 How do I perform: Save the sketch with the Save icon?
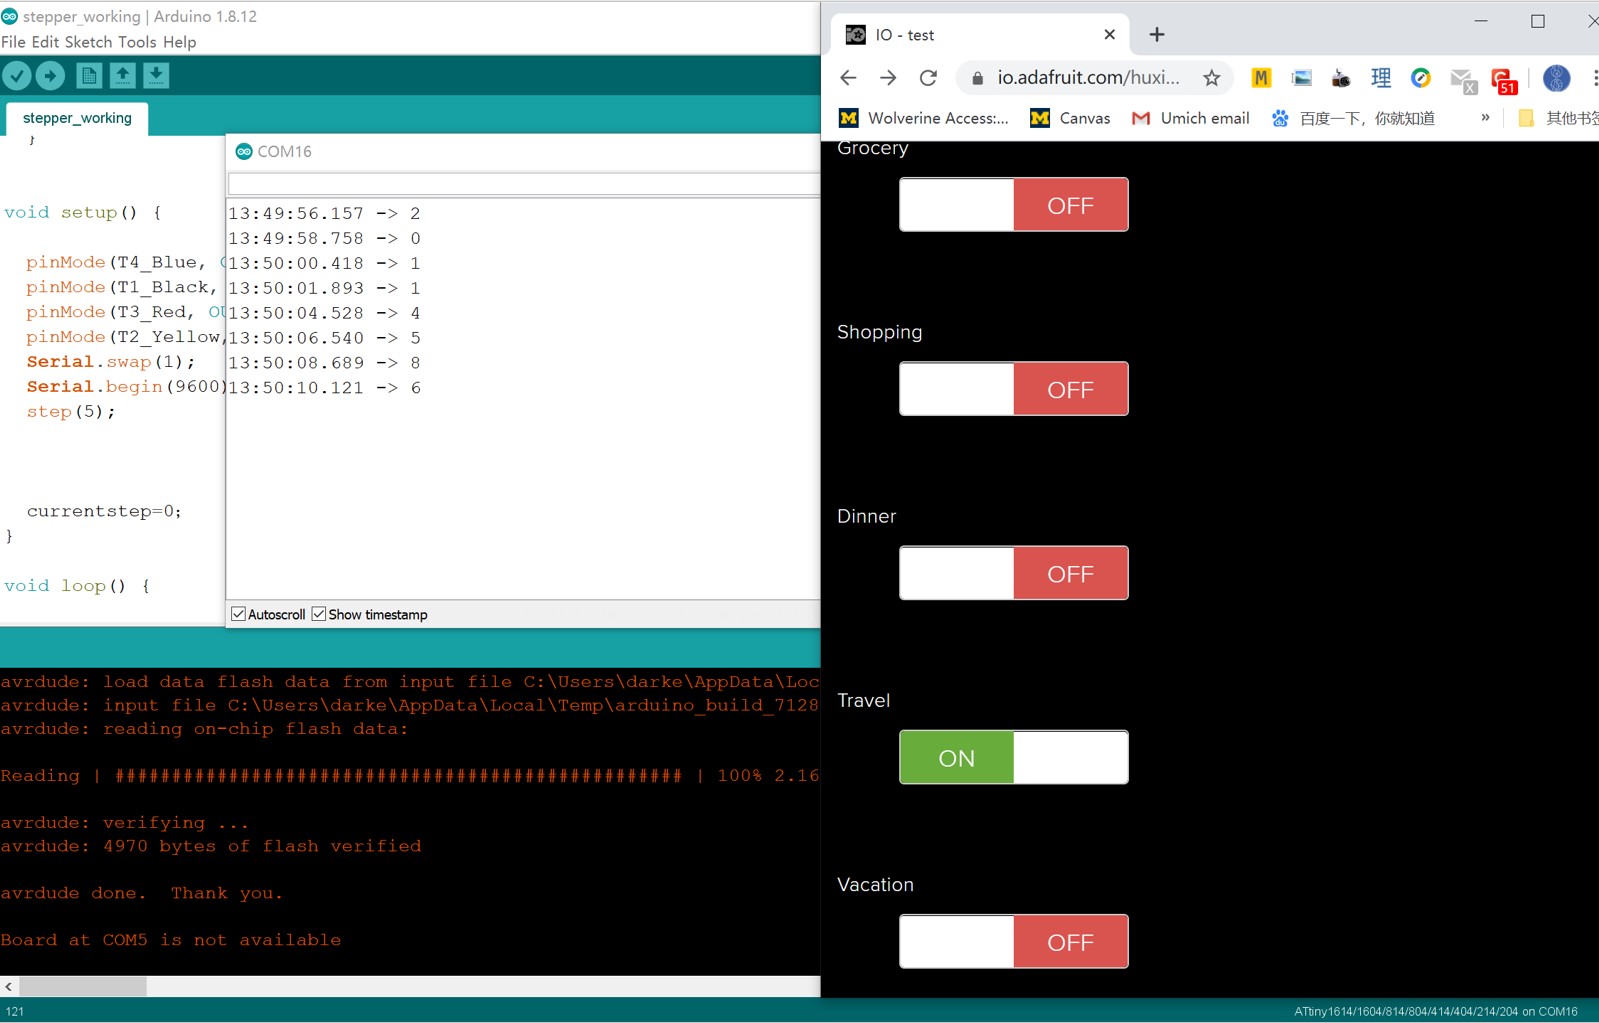[156, 75]
